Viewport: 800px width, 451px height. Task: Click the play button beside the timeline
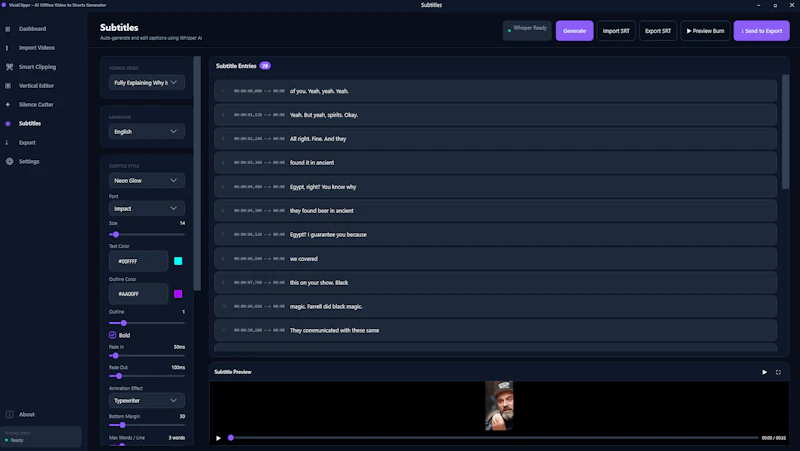218,438
